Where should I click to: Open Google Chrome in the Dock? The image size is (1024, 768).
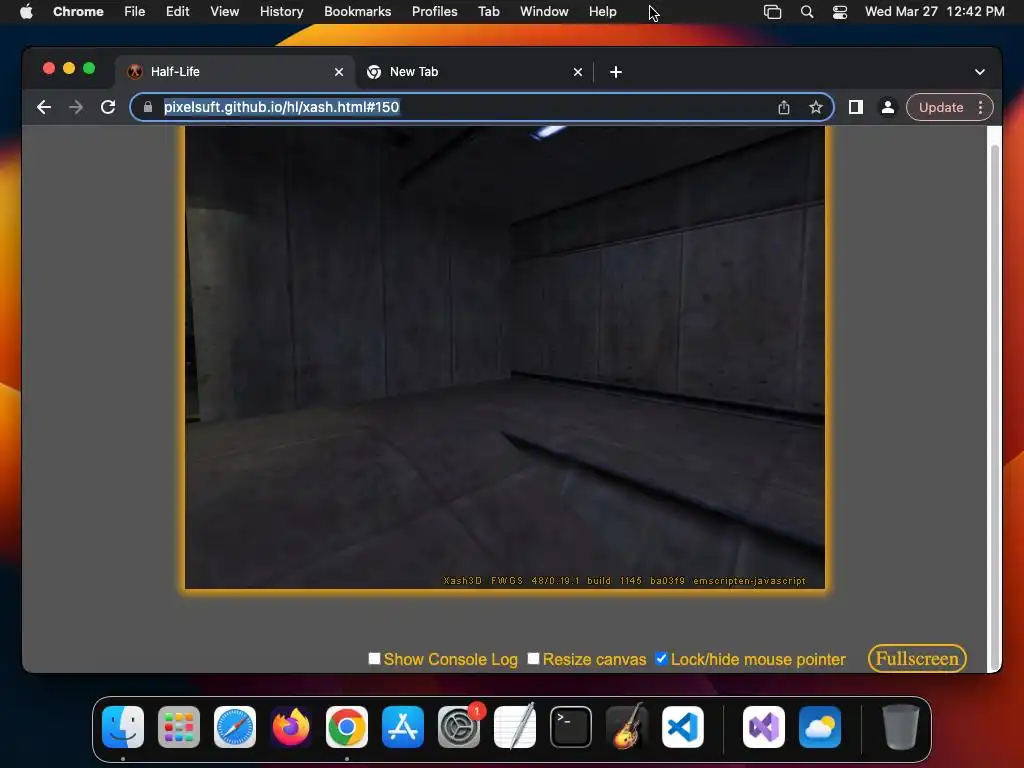coord(347,727)
